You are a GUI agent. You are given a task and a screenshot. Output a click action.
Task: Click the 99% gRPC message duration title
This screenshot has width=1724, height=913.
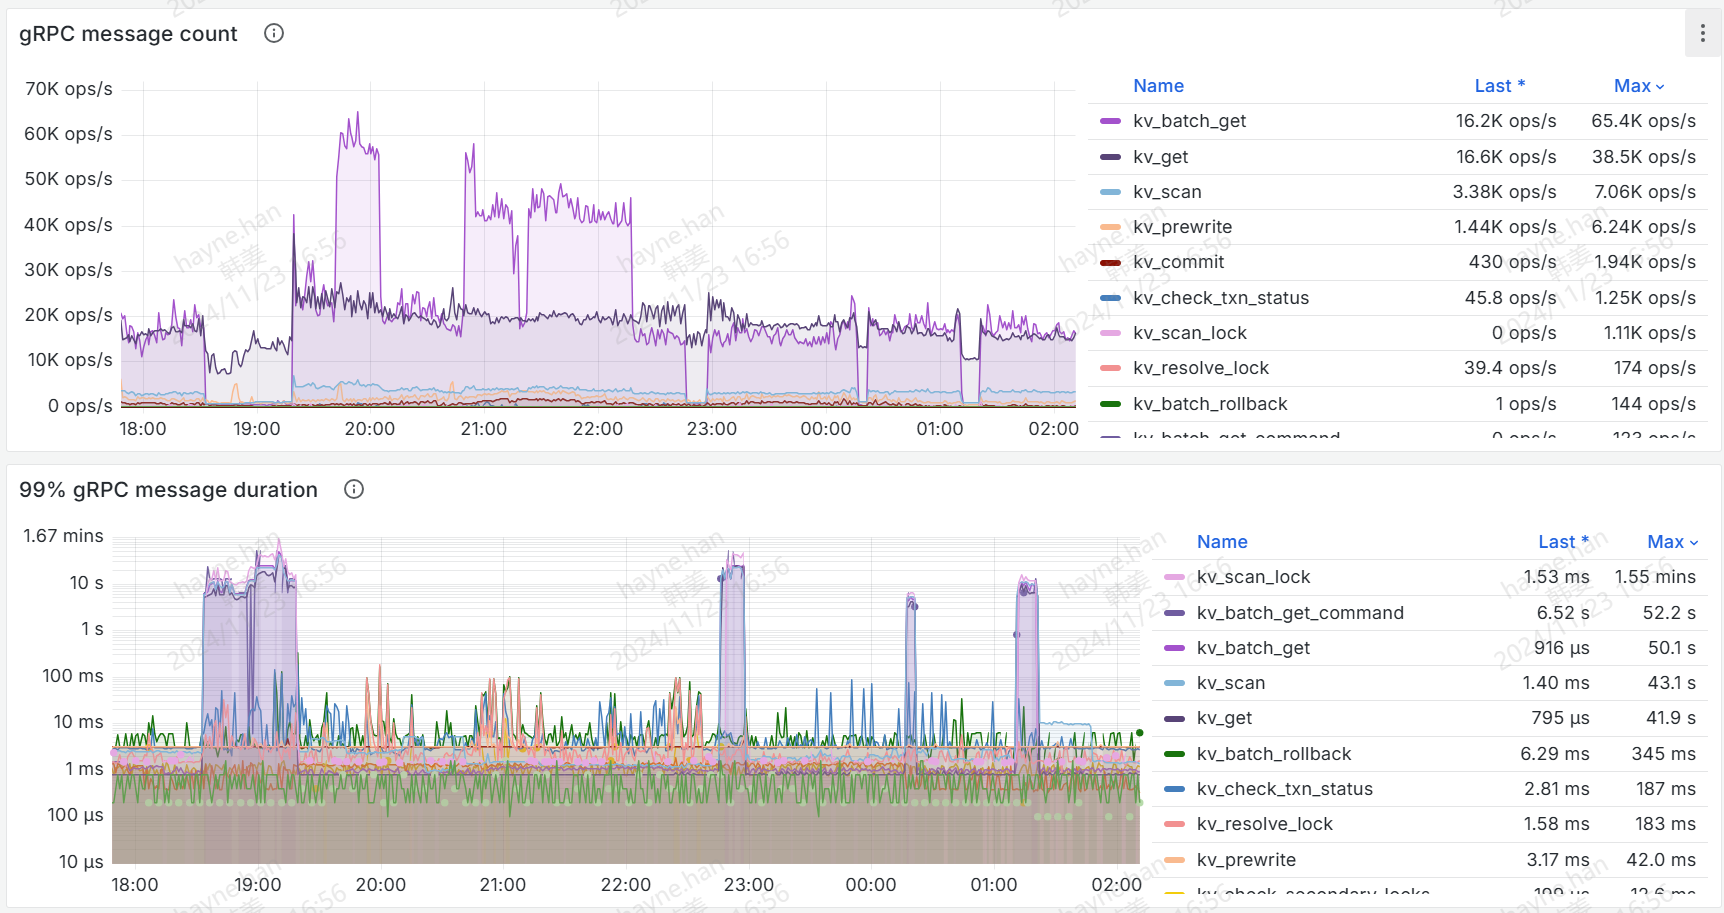tap(168, 490)
